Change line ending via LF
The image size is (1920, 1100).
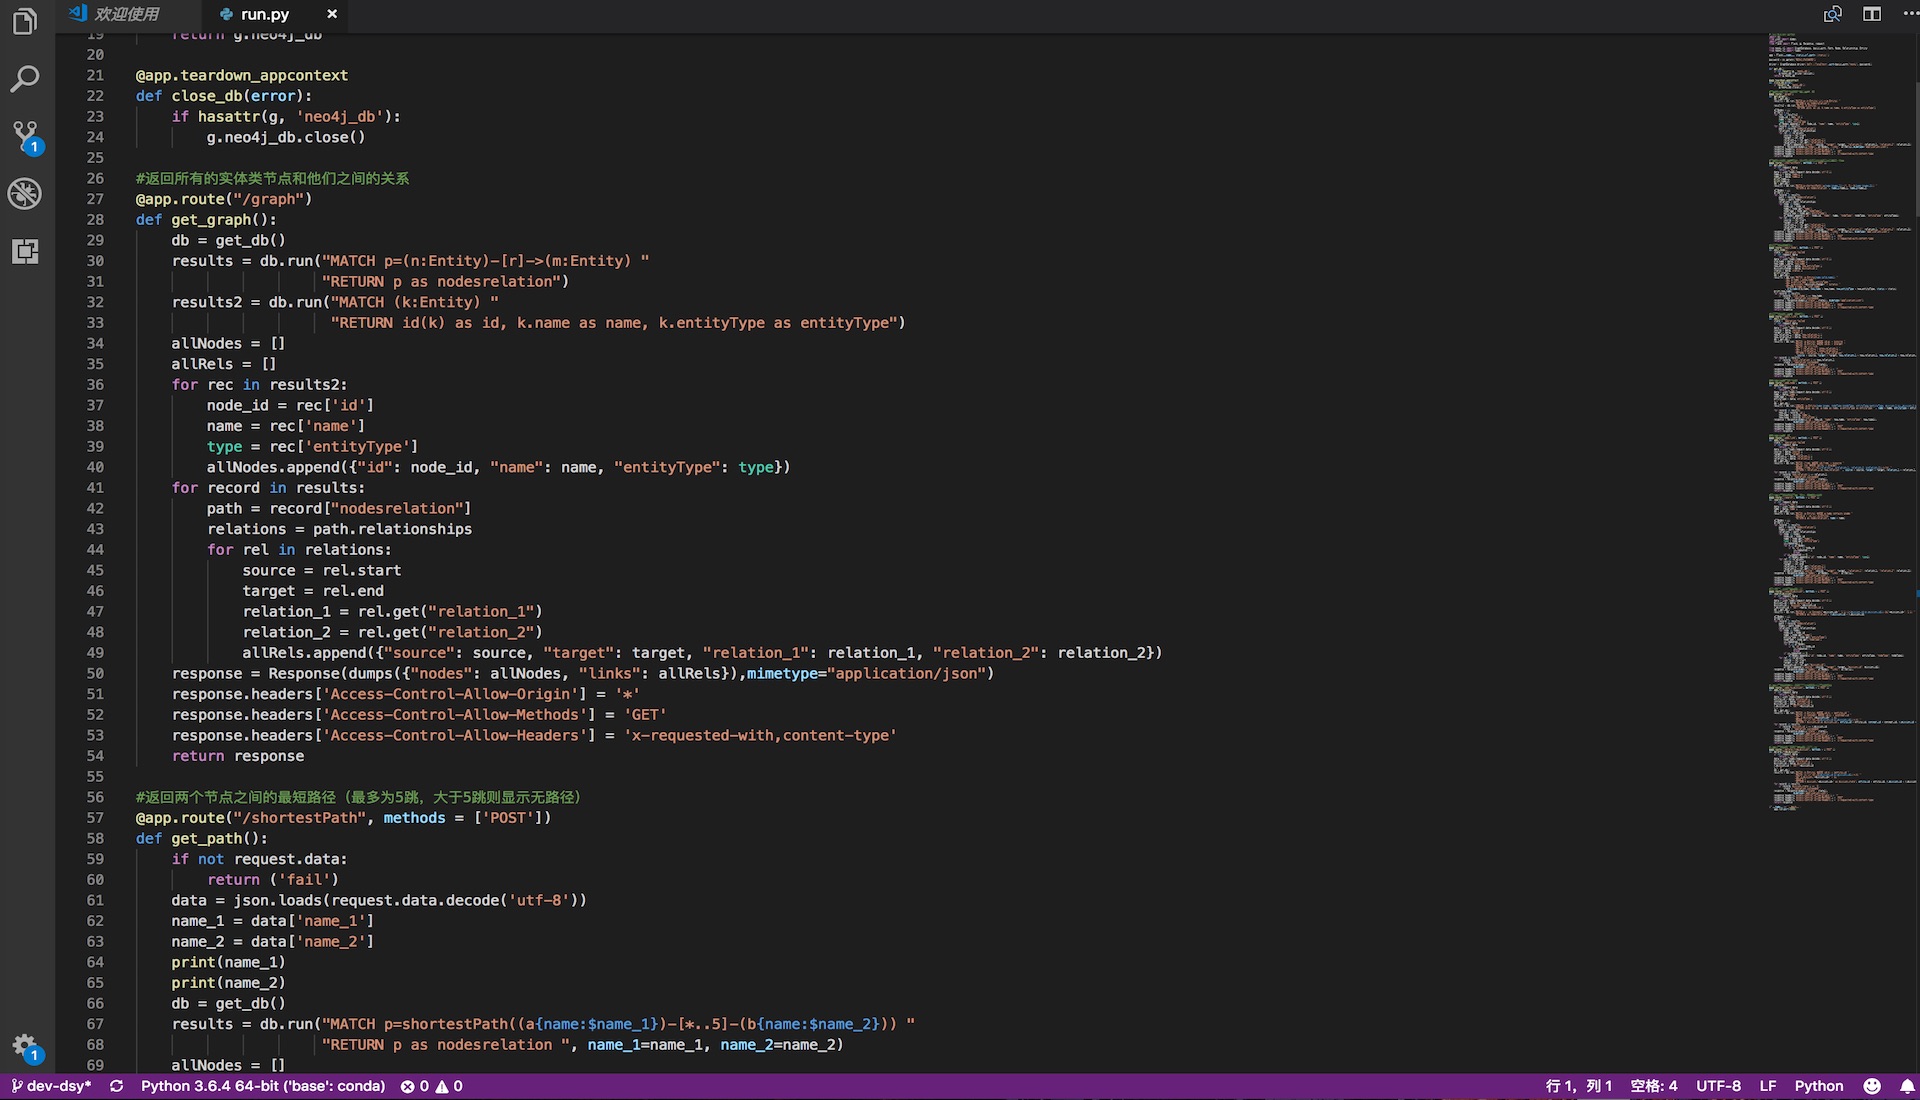(x=1768, y=1086)
